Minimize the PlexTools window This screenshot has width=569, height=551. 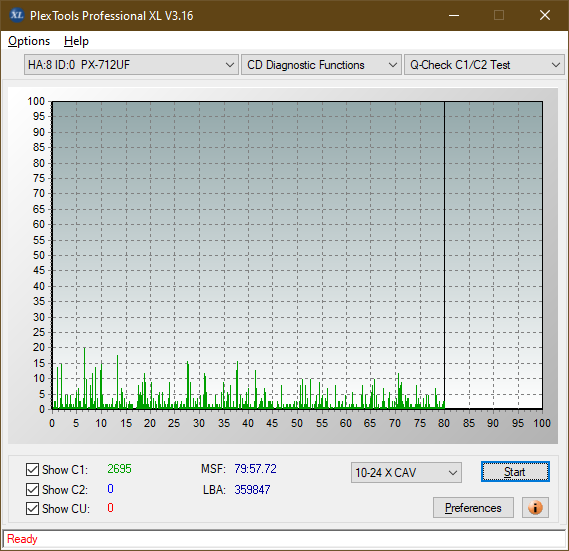pos(454,15)
